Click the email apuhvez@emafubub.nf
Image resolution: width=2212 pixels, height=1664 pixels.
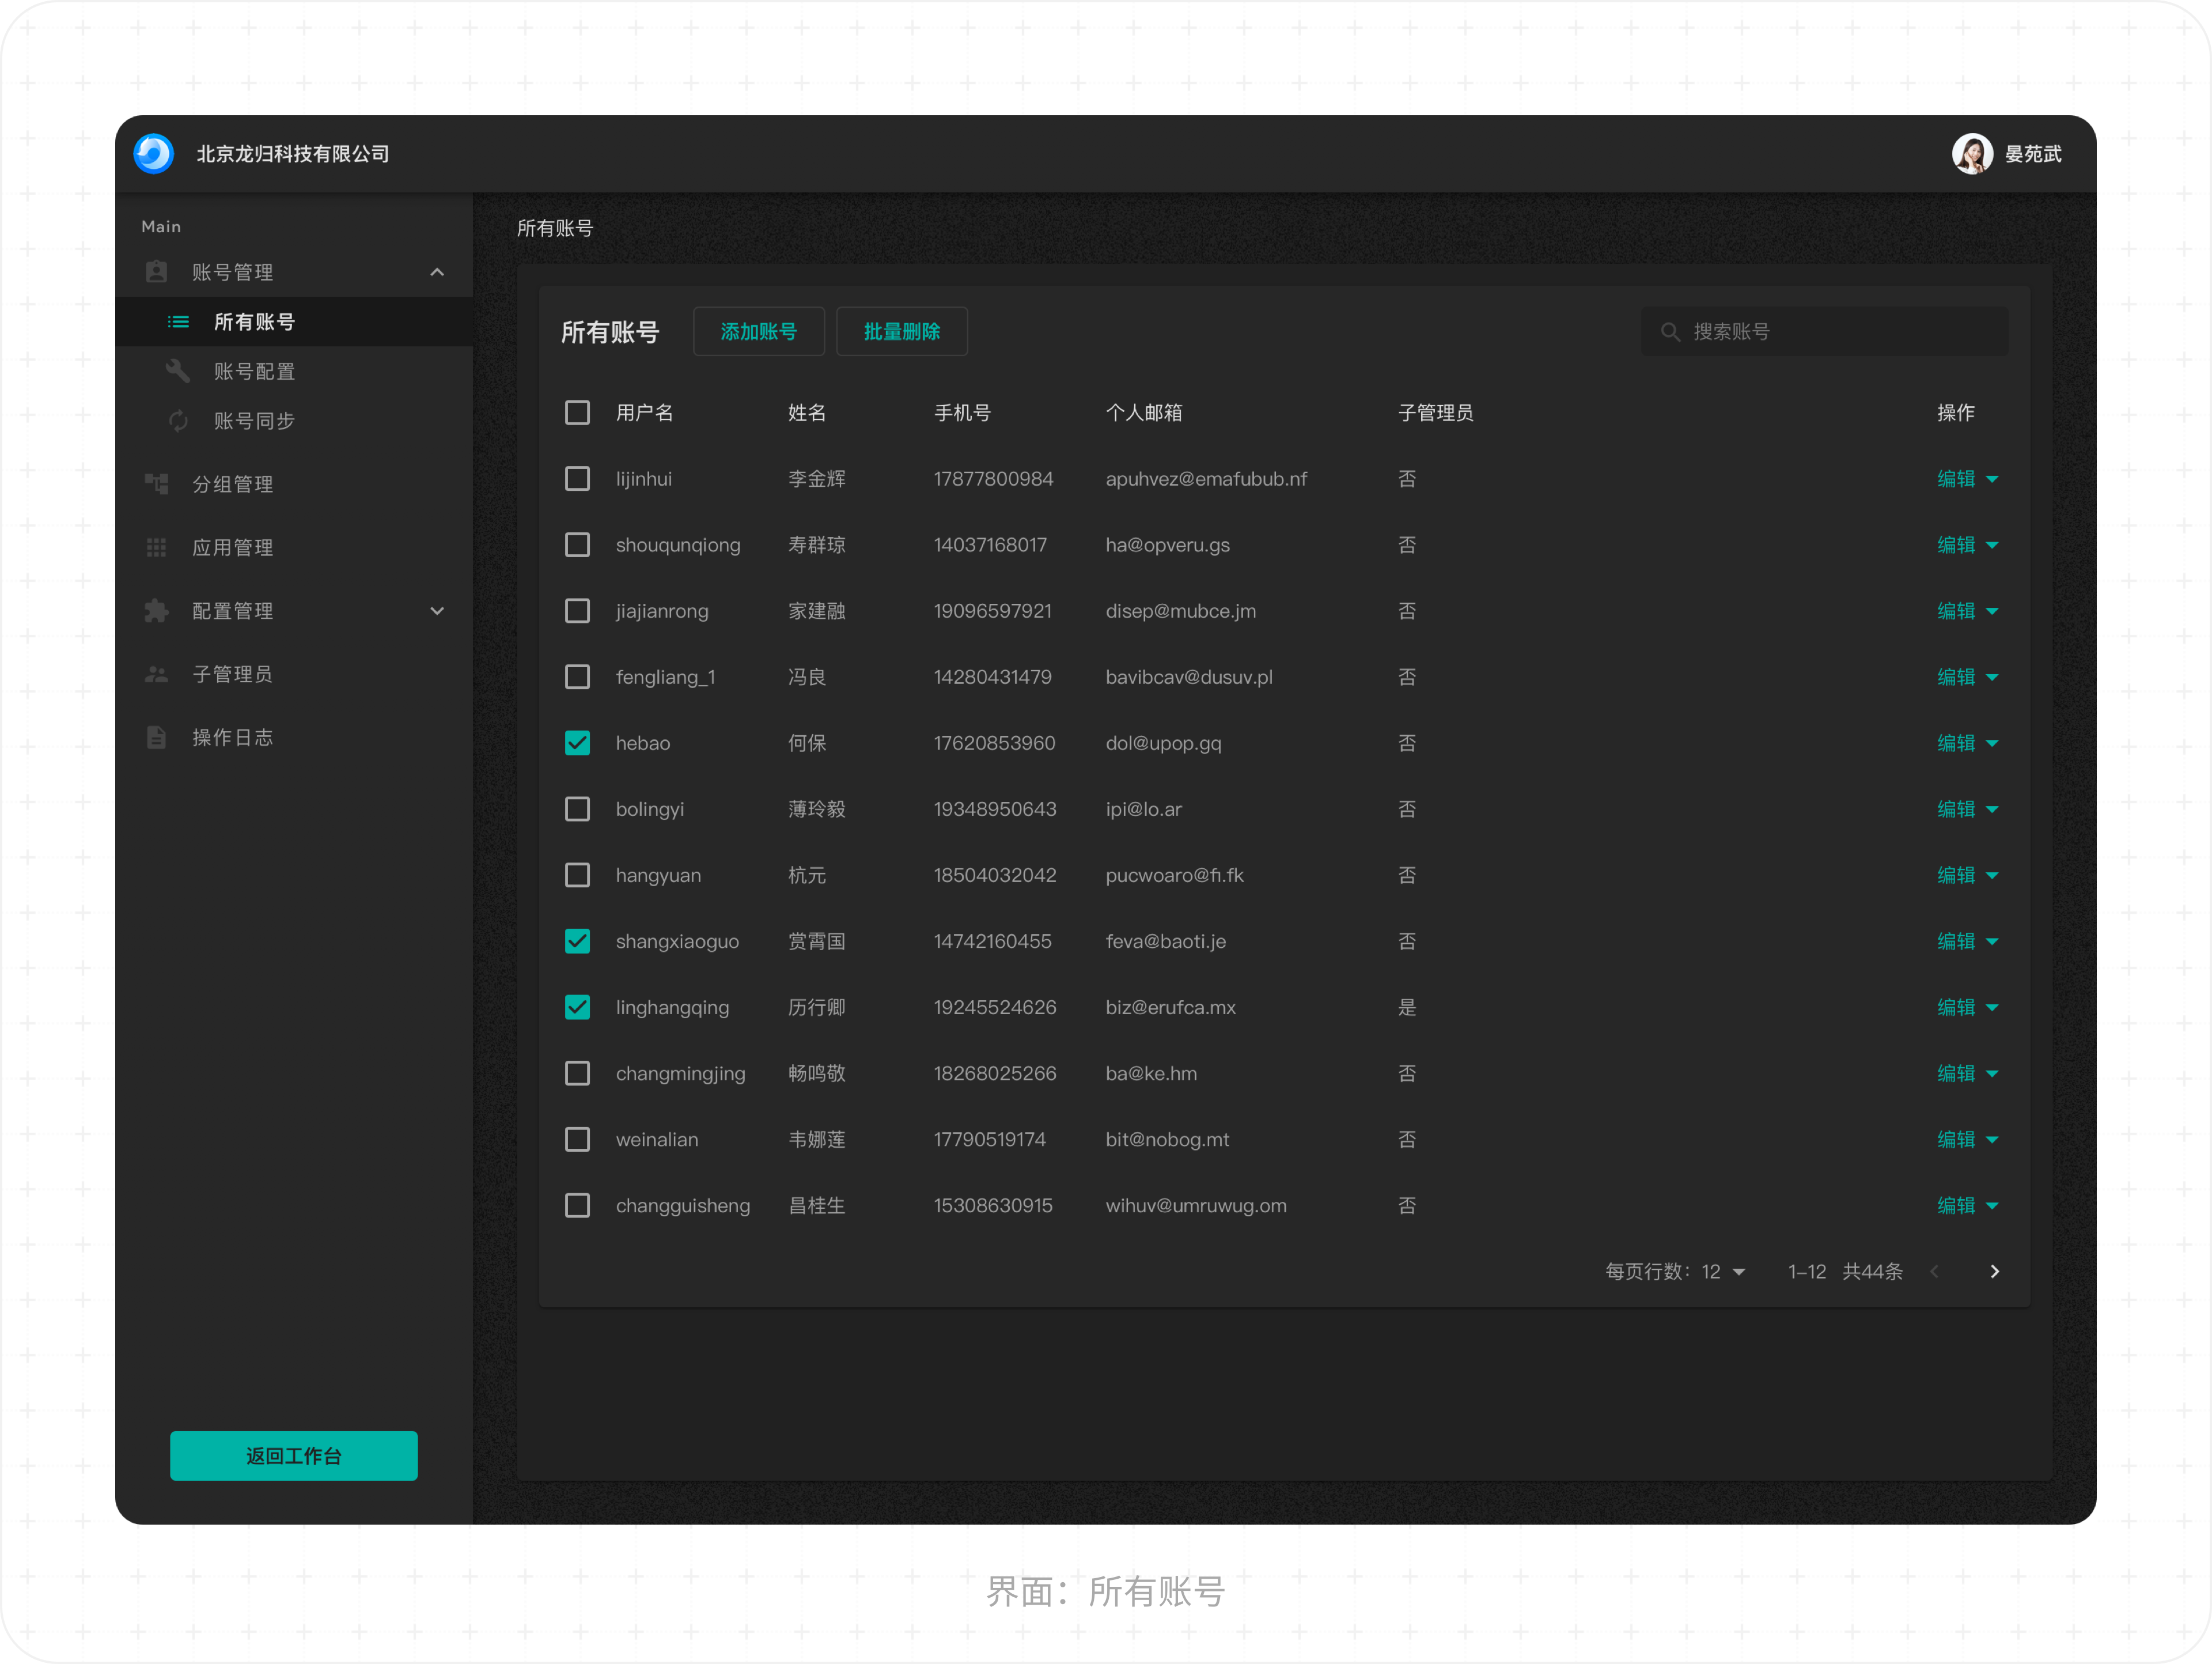[x=1206, y=479]
